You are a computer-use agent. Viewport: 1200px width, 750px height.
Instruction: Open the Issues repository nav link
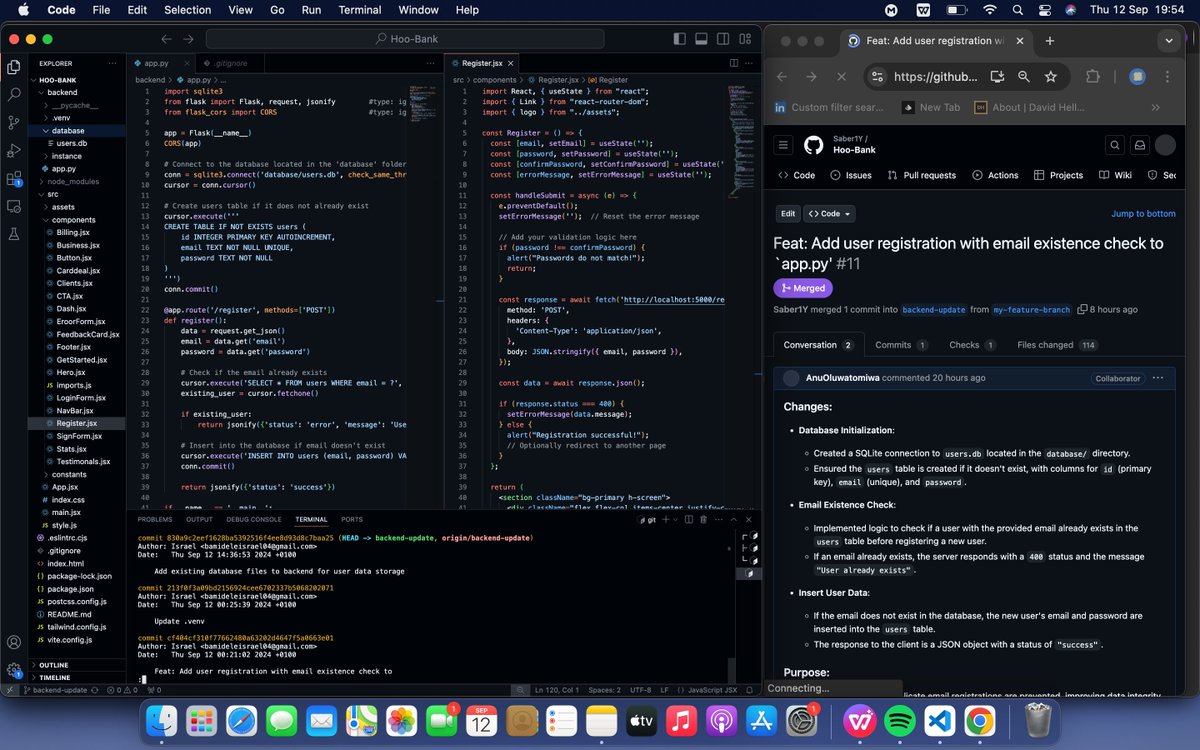(x=850, y=175)
